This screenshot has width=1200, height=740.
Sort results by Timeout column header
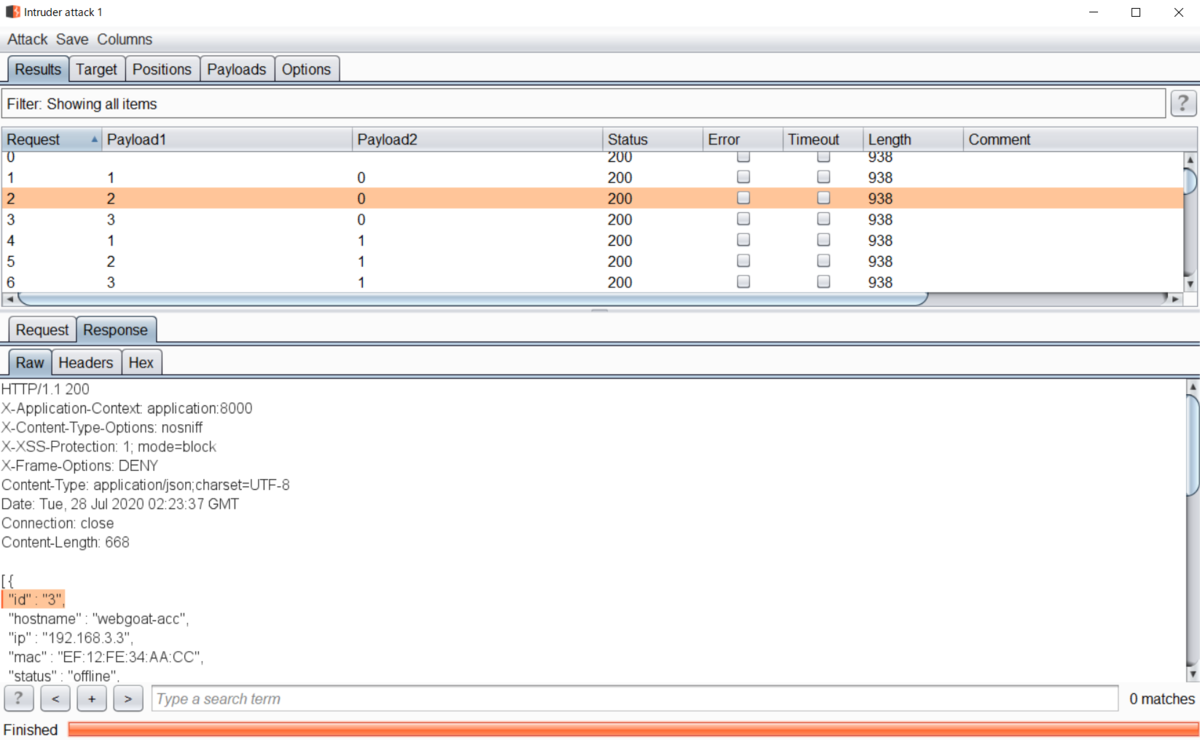(823, 139)
